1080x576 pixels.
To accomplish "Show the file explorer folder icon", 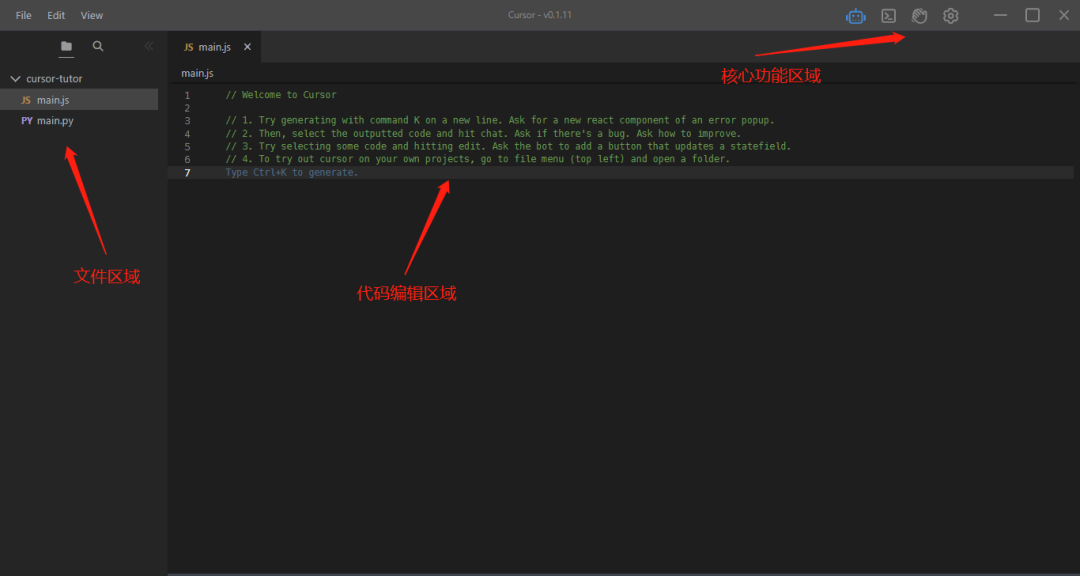I will click(x=66, y=46).
